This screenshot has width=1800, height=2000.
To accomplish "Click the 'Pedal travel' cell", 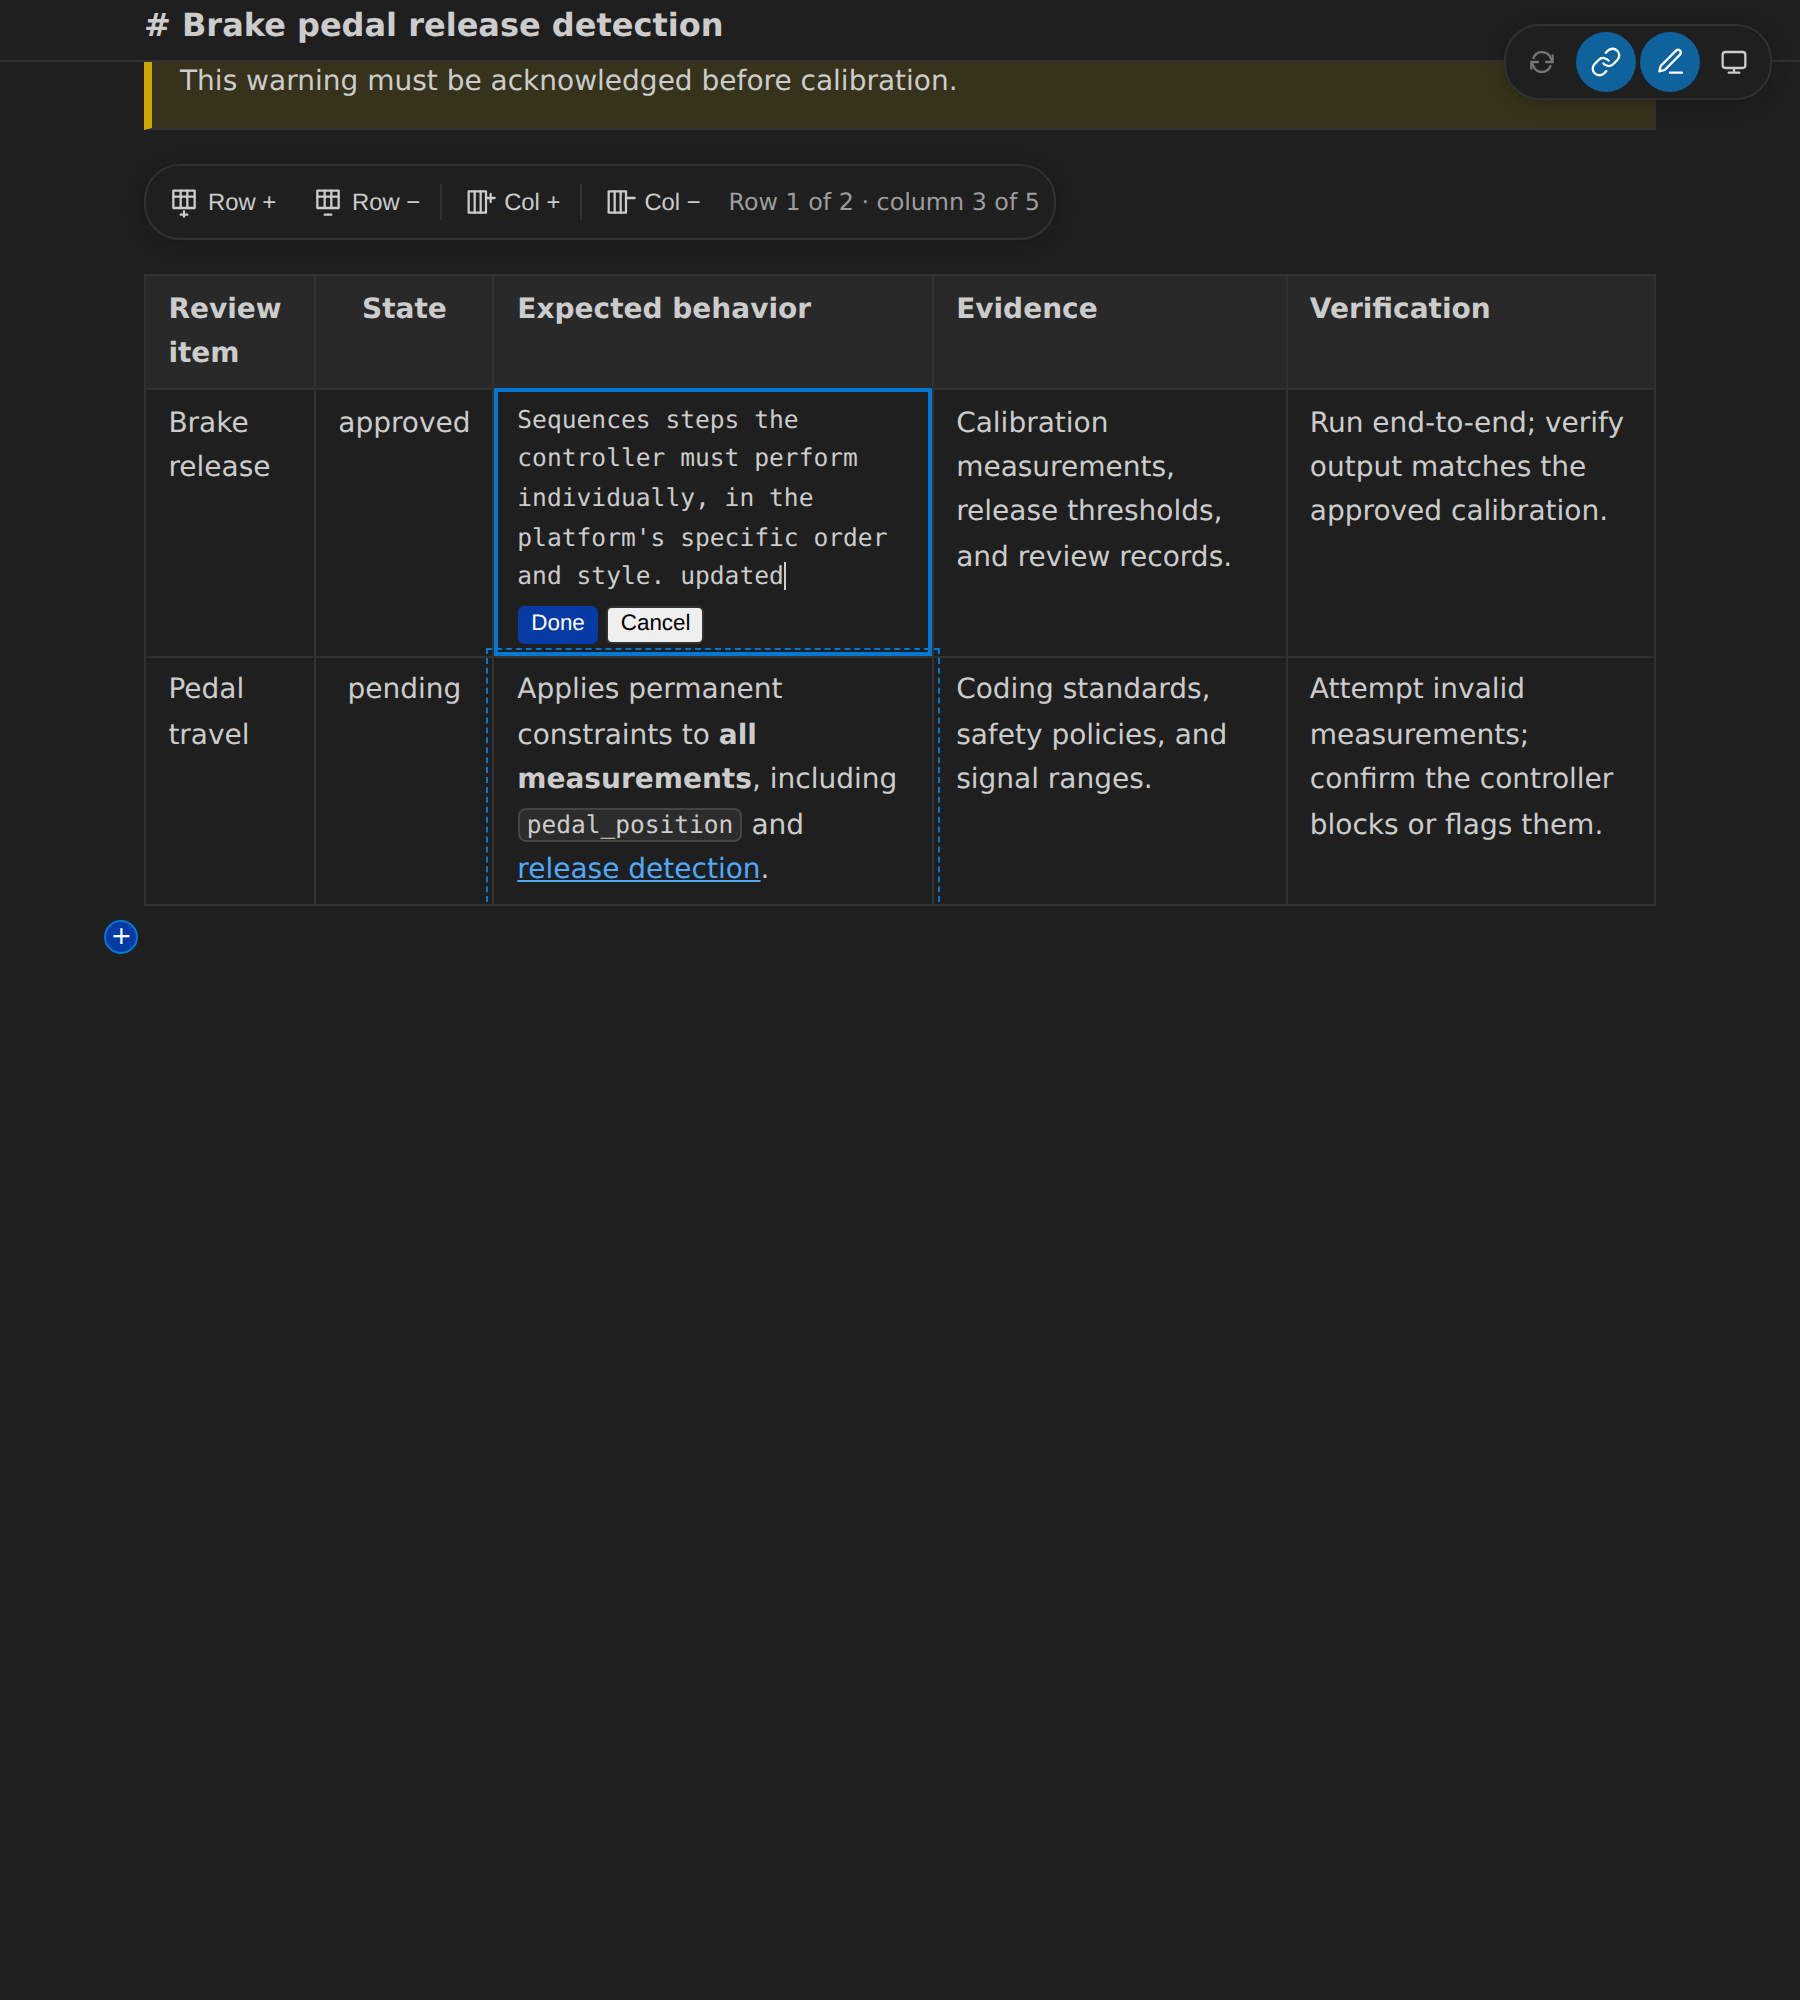I will point(230,781).
